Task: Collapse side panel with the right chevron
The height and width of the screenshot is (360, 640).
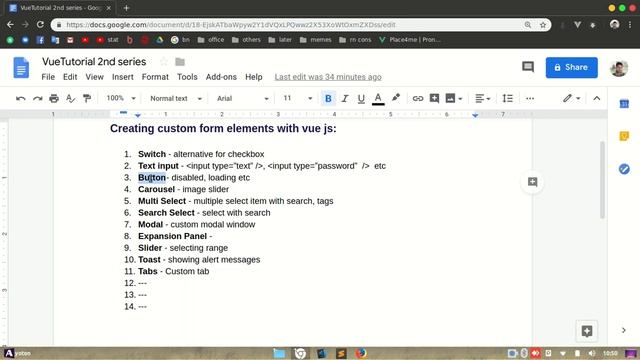Action: tap(624, 330)
